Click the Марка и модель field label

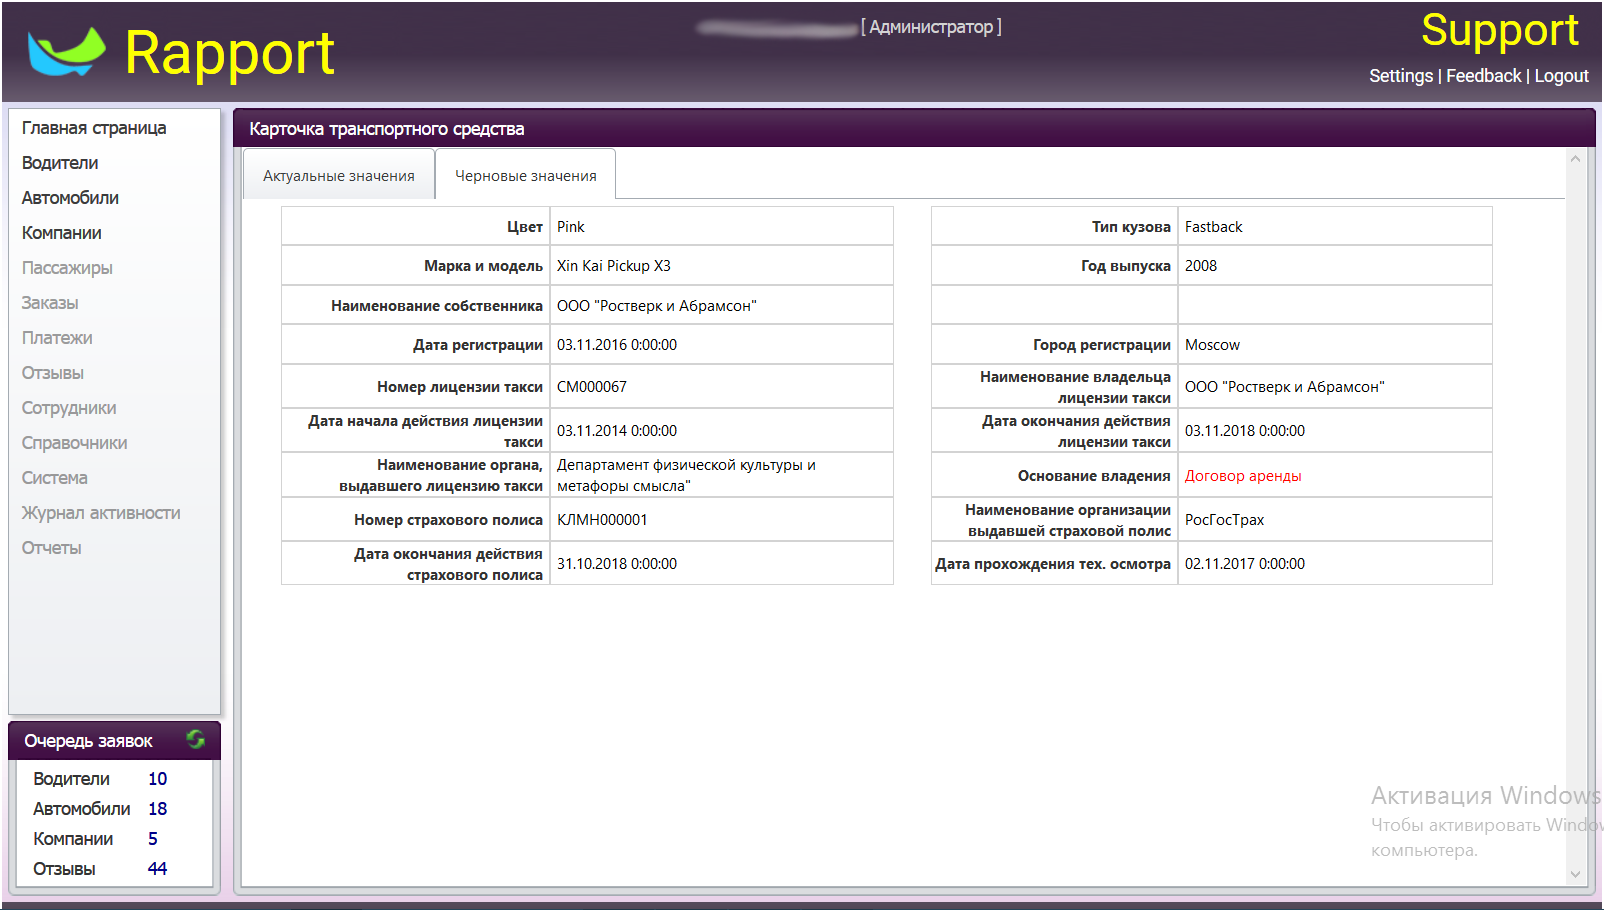point(483,266)
